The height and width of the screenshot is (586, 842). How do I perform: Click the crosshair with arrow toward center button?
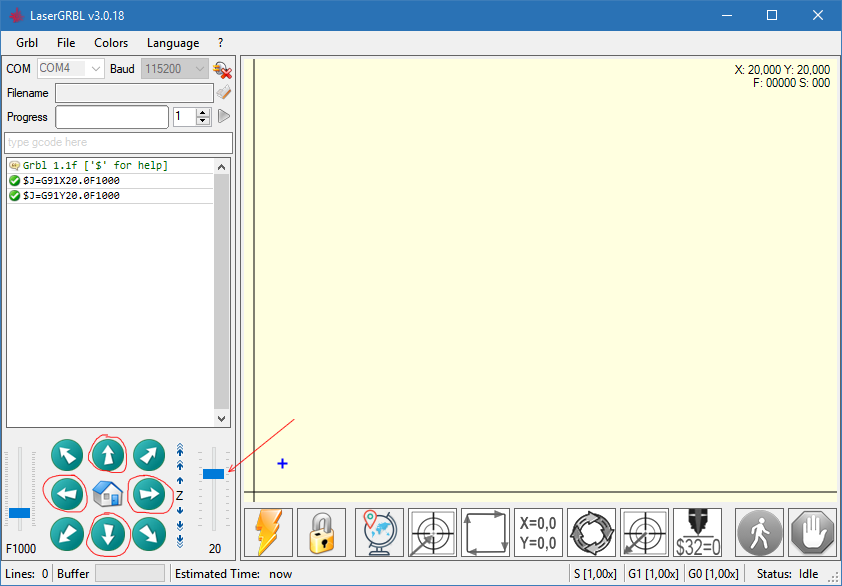click(432, 532)
